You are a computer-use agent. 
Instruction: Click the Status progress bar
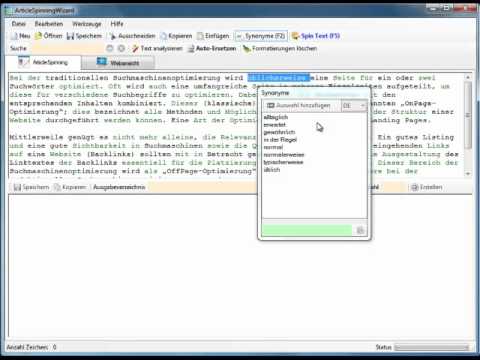coord(432,347)
